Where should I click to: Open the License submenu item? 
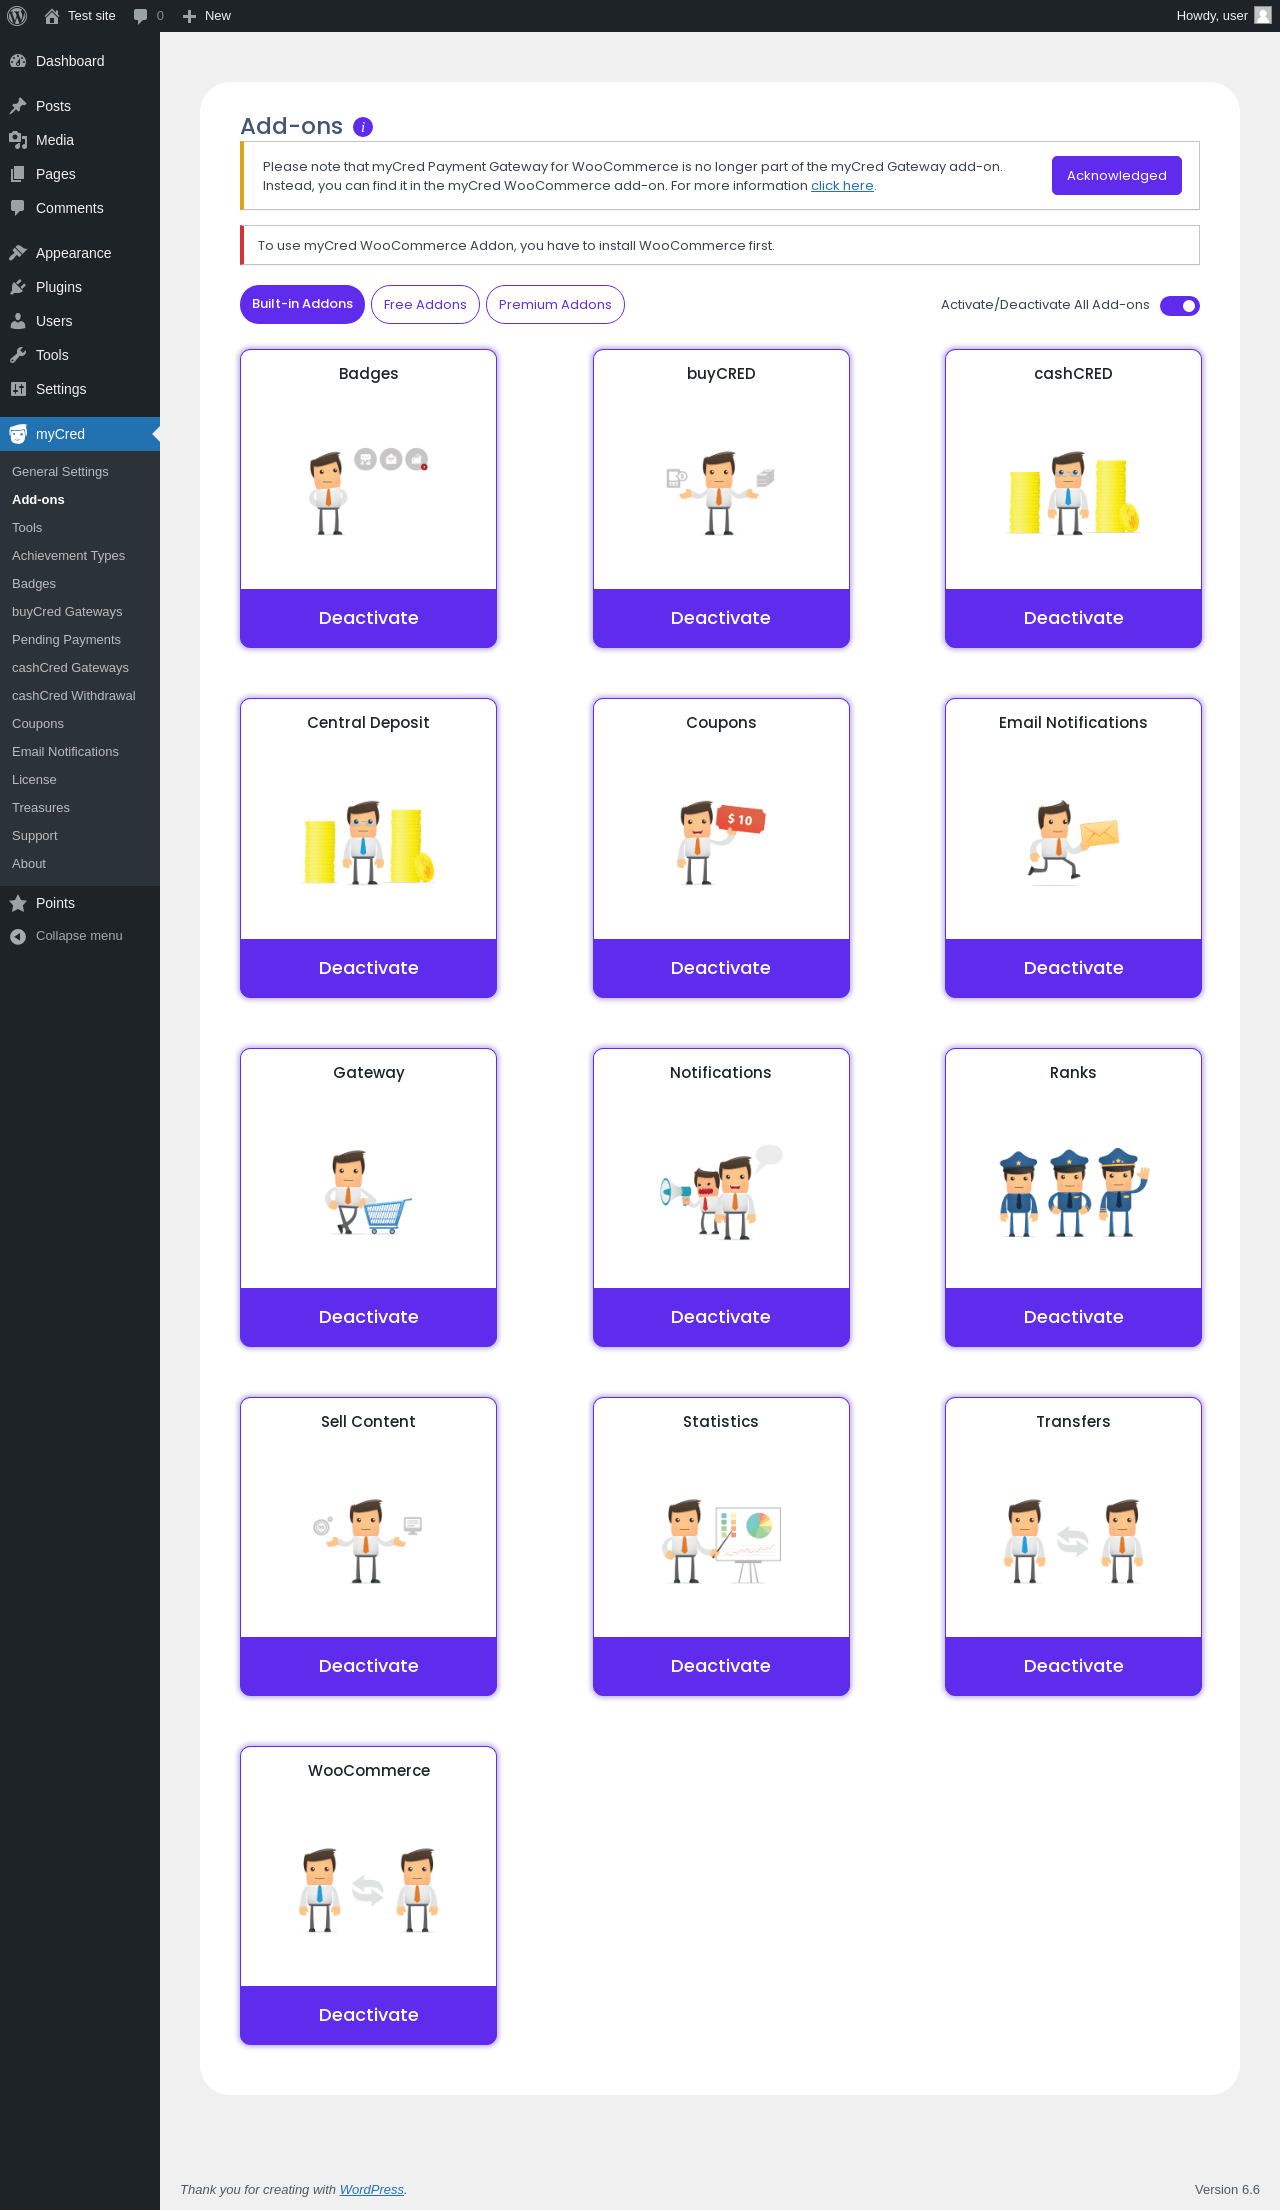pos(80,780)
